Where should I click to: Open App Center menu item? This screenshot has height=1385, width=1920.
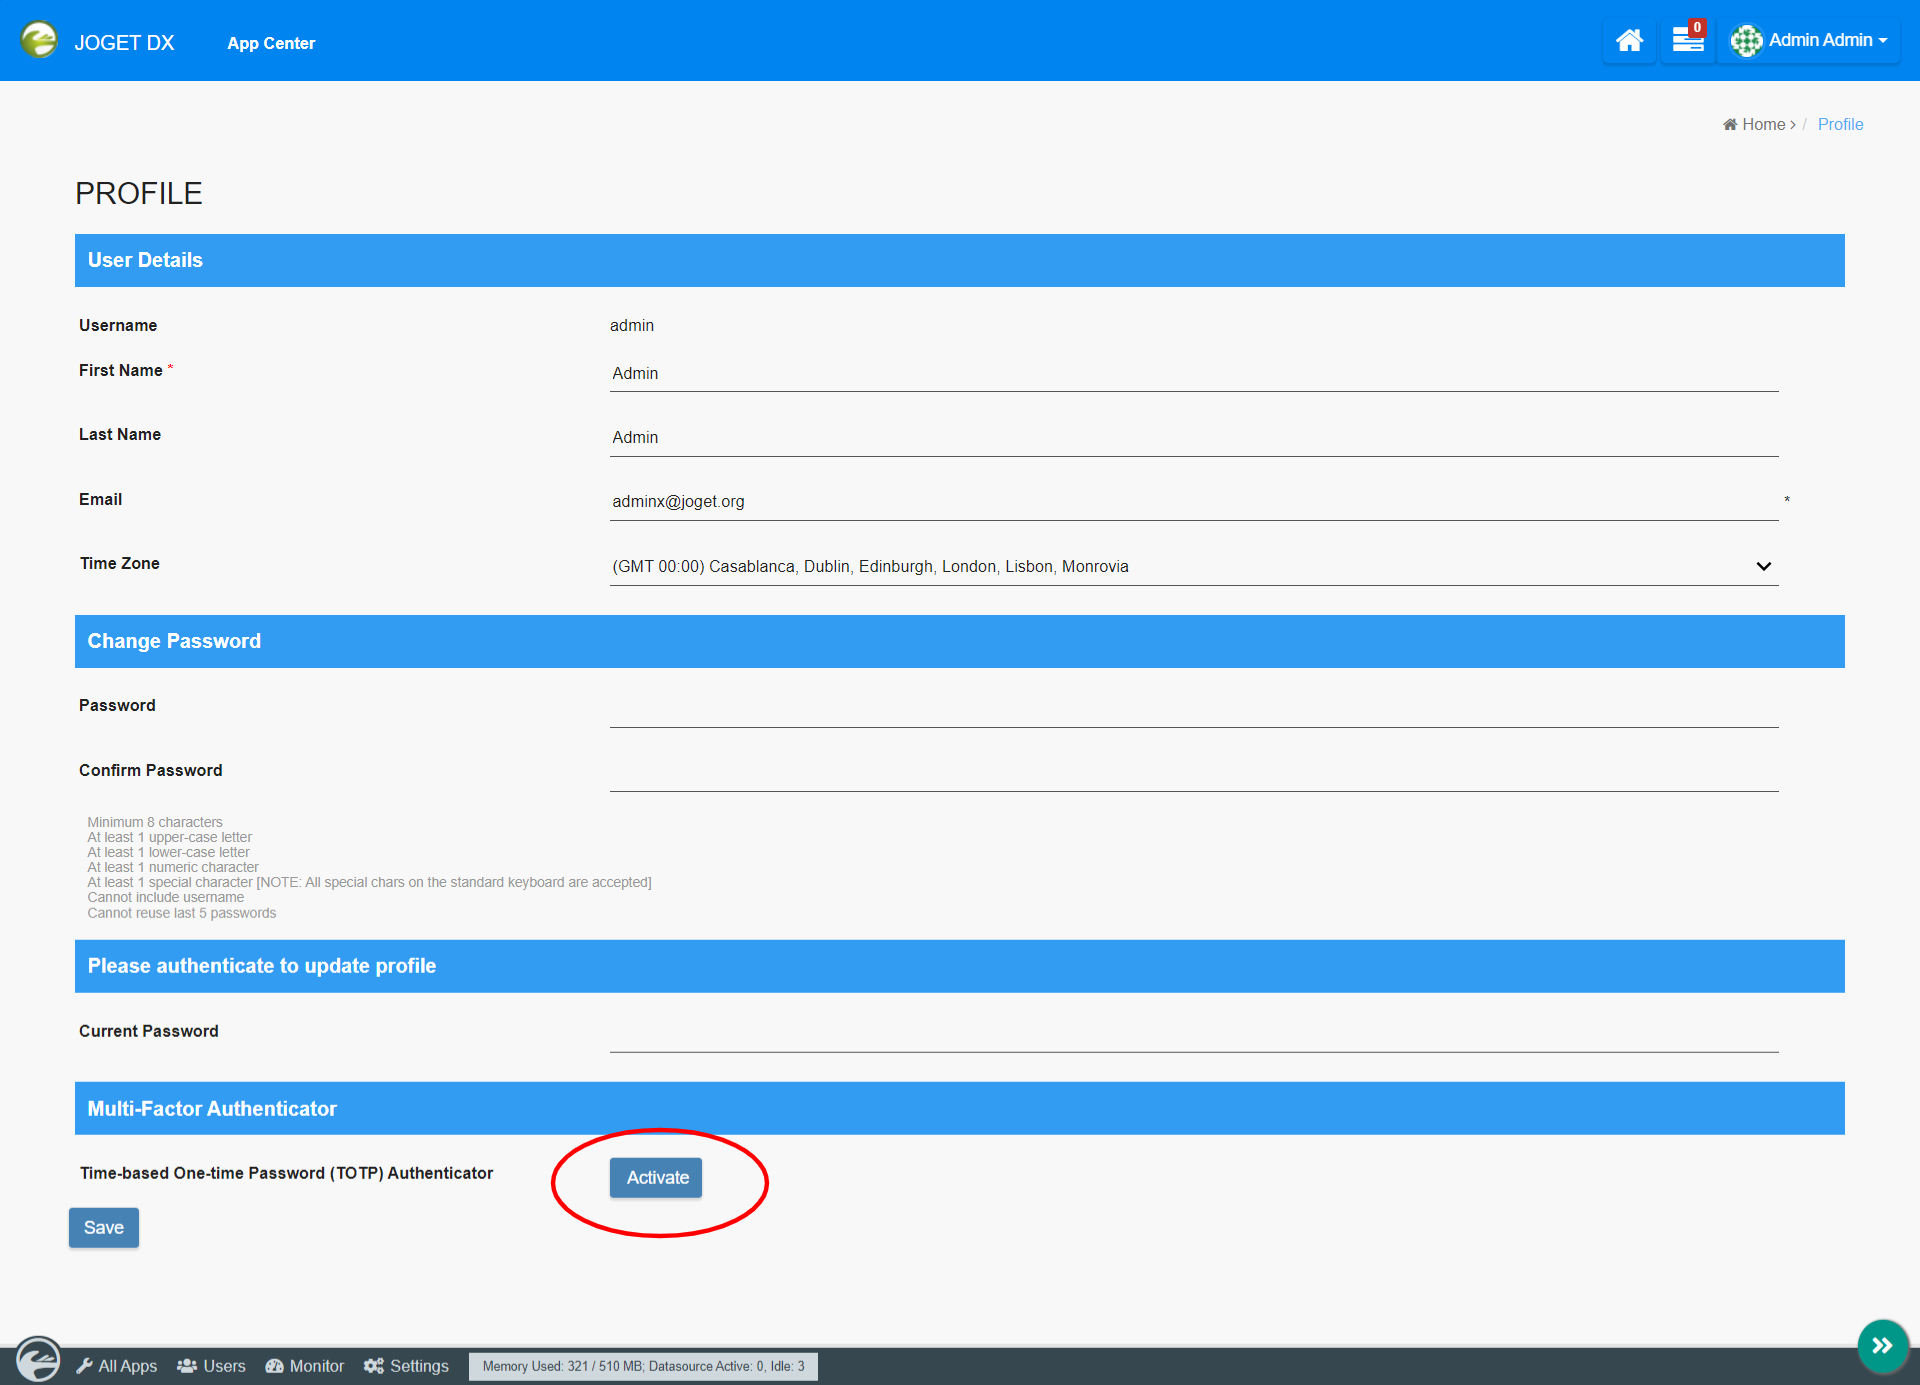[x=271, y=43]
